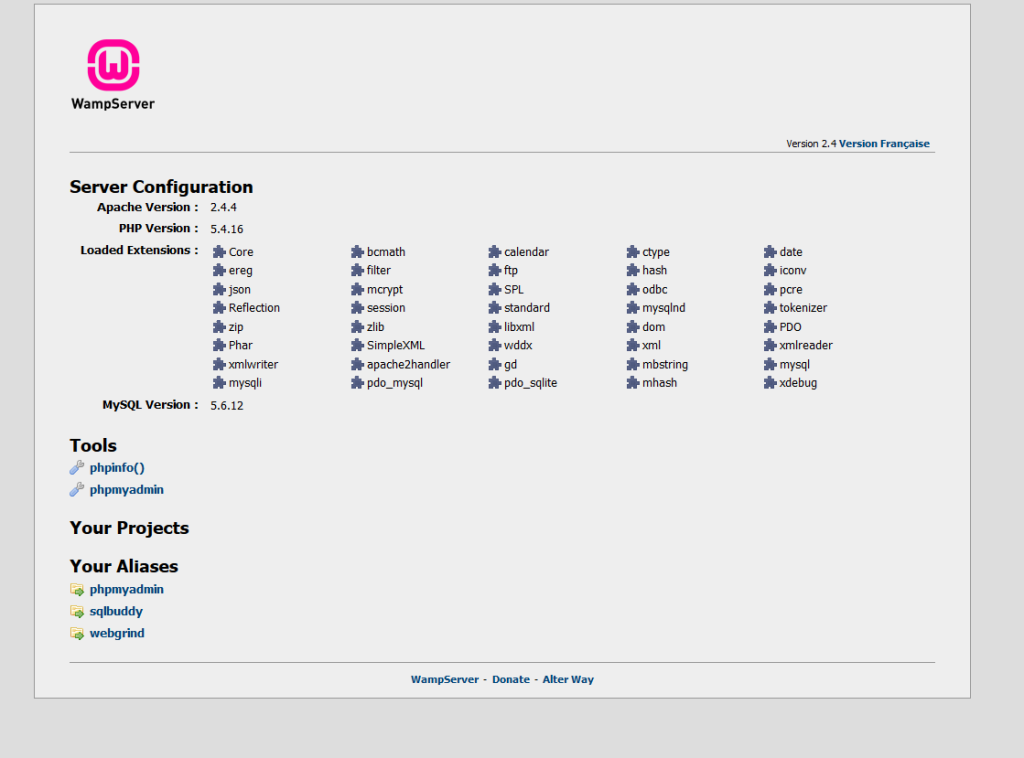Click the puzzle icon next to wddx
This screenshot has height=758, width=1024.
pyautogui.click(x=494, y=345)
